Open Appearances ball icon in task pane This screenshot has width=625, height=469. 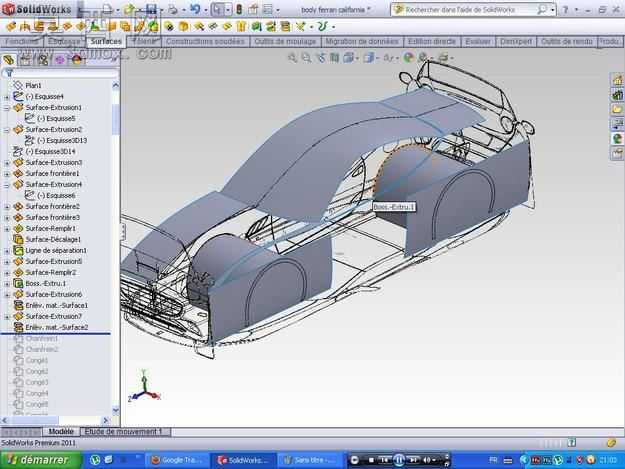(617, 139)
